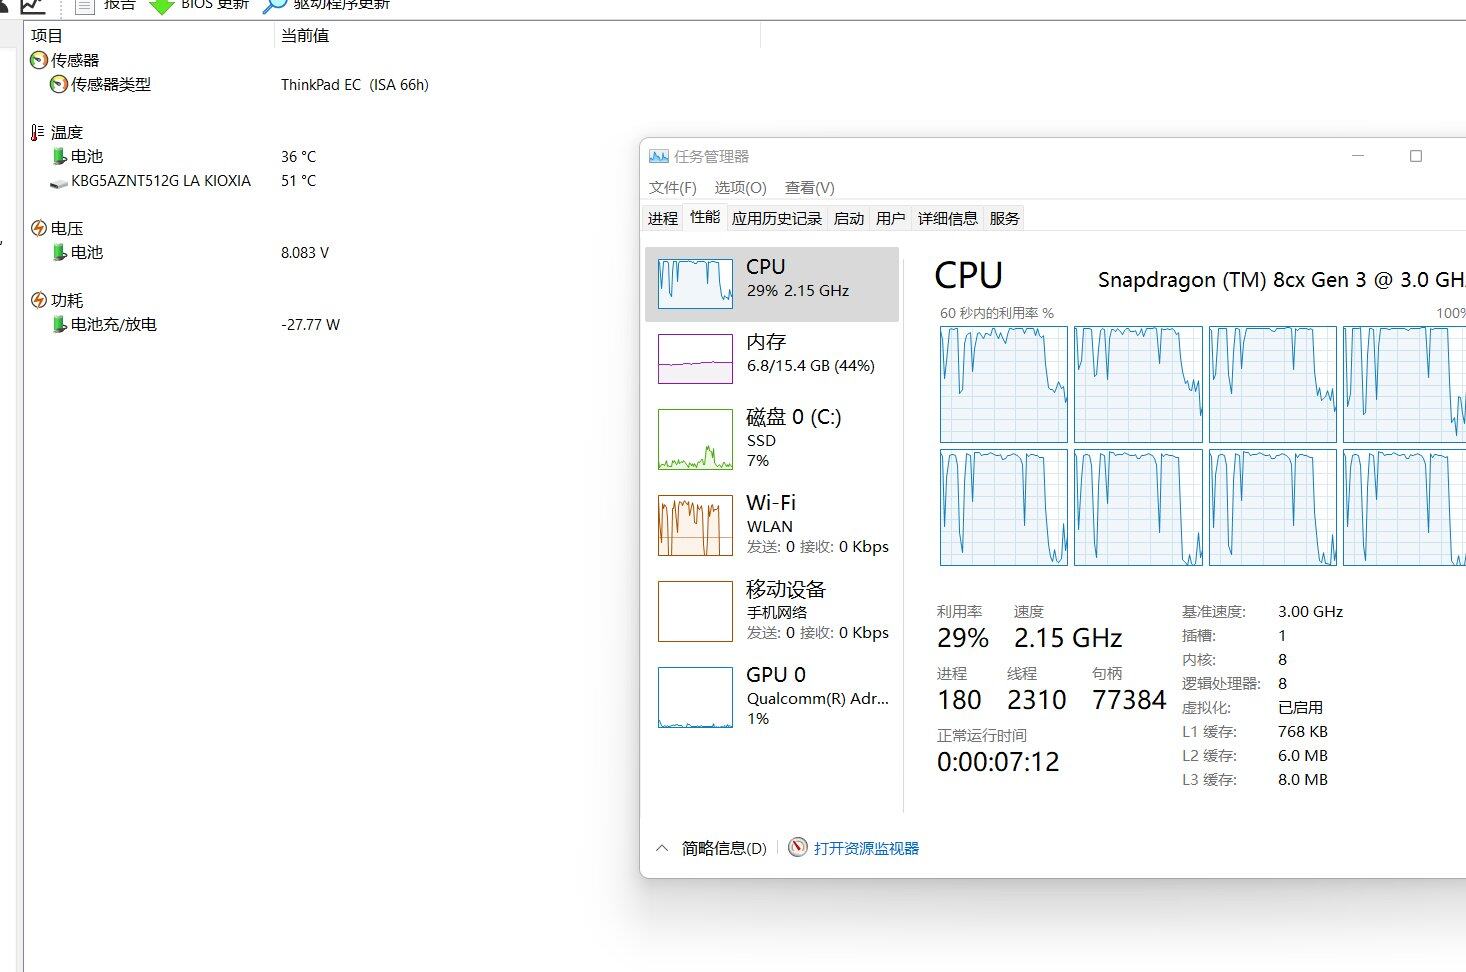Switch to the 进程 tab
This screenshot has height=972, width=1466.
(663, 219)
